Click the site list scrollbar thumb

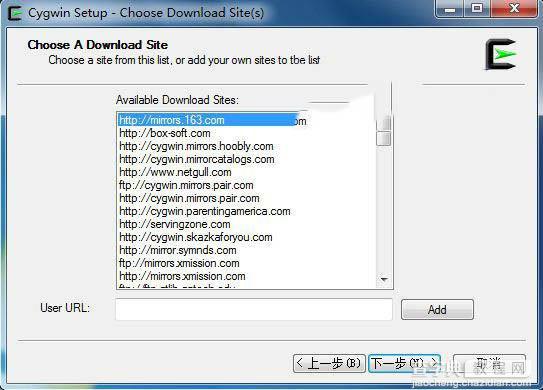384,138
